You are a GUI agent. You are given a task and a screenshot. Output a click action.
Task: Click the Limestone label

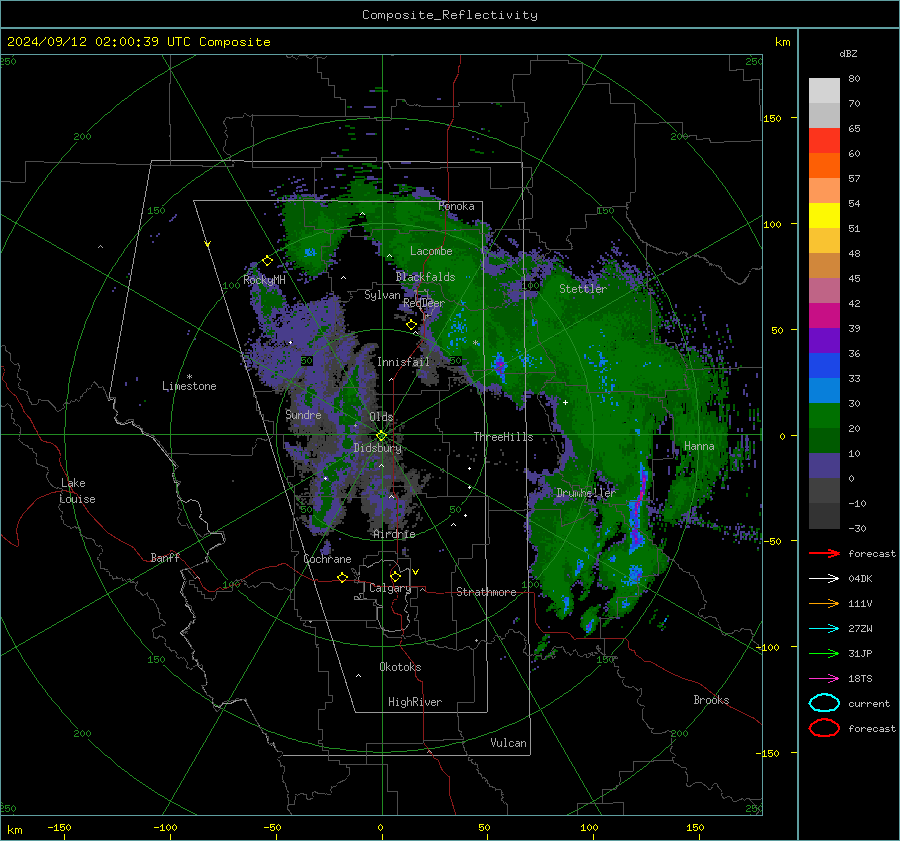(x=189, y=386)
